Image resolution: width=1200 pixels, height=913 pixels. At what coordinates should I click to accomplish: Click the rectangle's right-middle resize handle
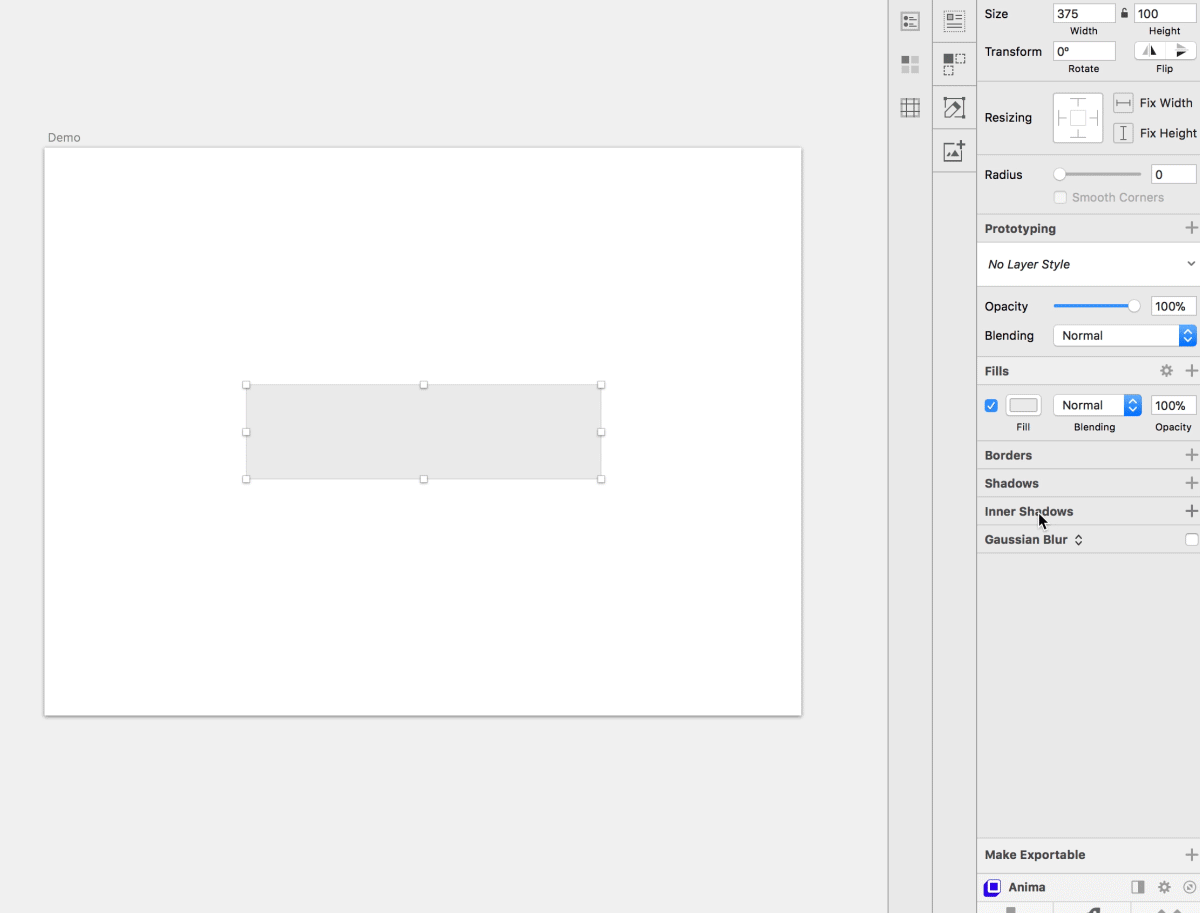(601, 432)
